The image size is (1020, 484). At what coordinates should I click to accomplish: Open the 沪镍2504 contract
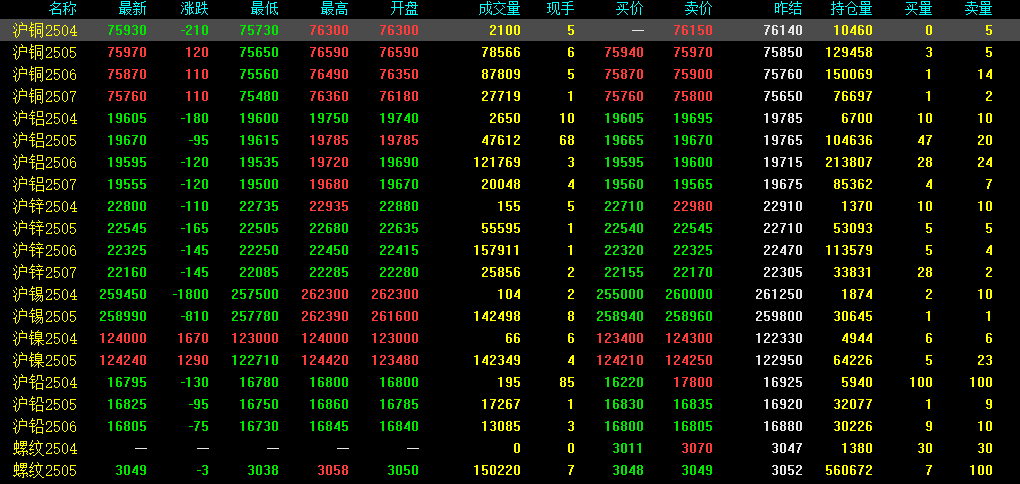(45, 338)
